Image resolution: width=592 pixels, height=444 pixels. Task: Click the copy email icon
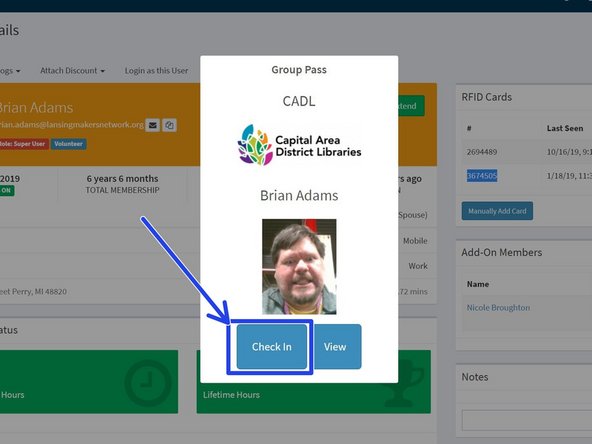(x=170, y=125)
